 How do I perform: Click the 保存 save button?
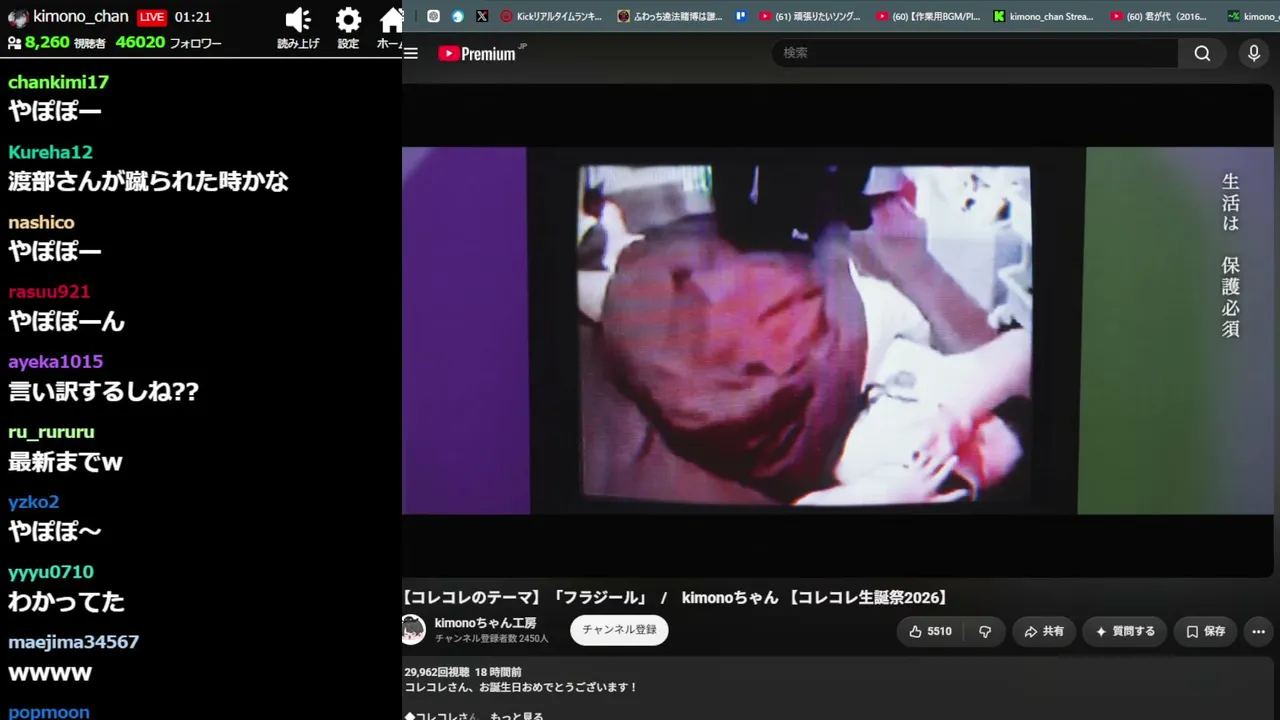pos(1206,631)
